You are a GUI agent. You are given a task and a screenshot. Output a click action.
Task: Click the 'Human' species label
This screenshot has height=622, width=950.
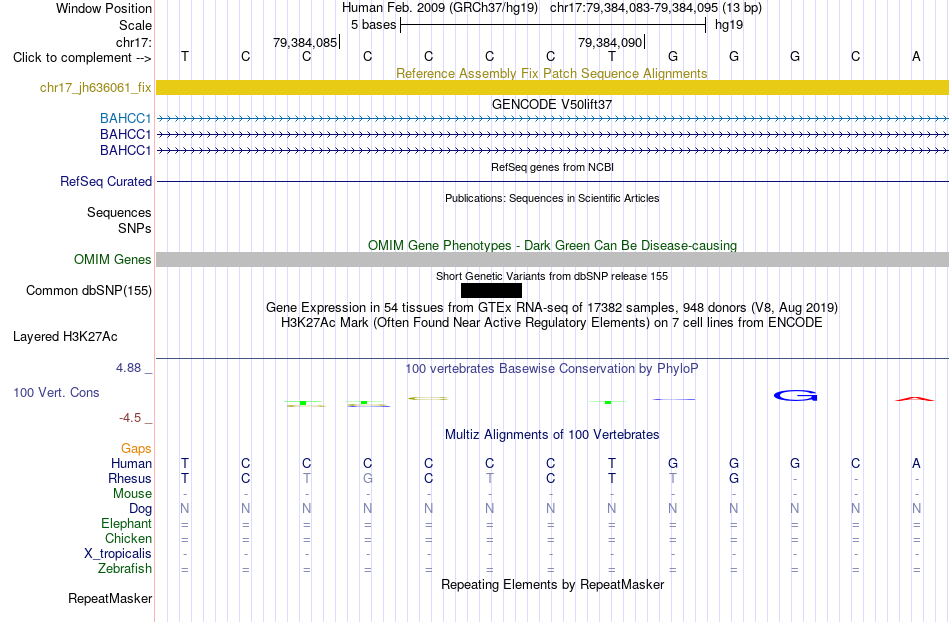point(131,463)
